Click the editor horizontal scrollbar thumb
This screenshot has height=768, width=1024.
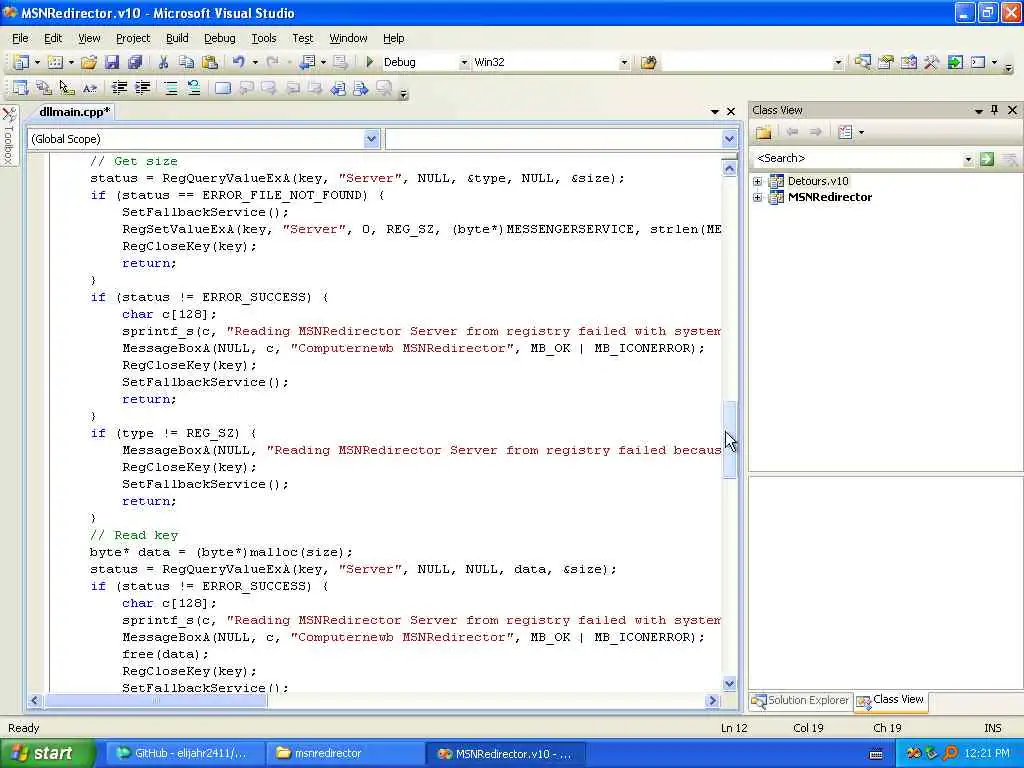pos(155,701)
